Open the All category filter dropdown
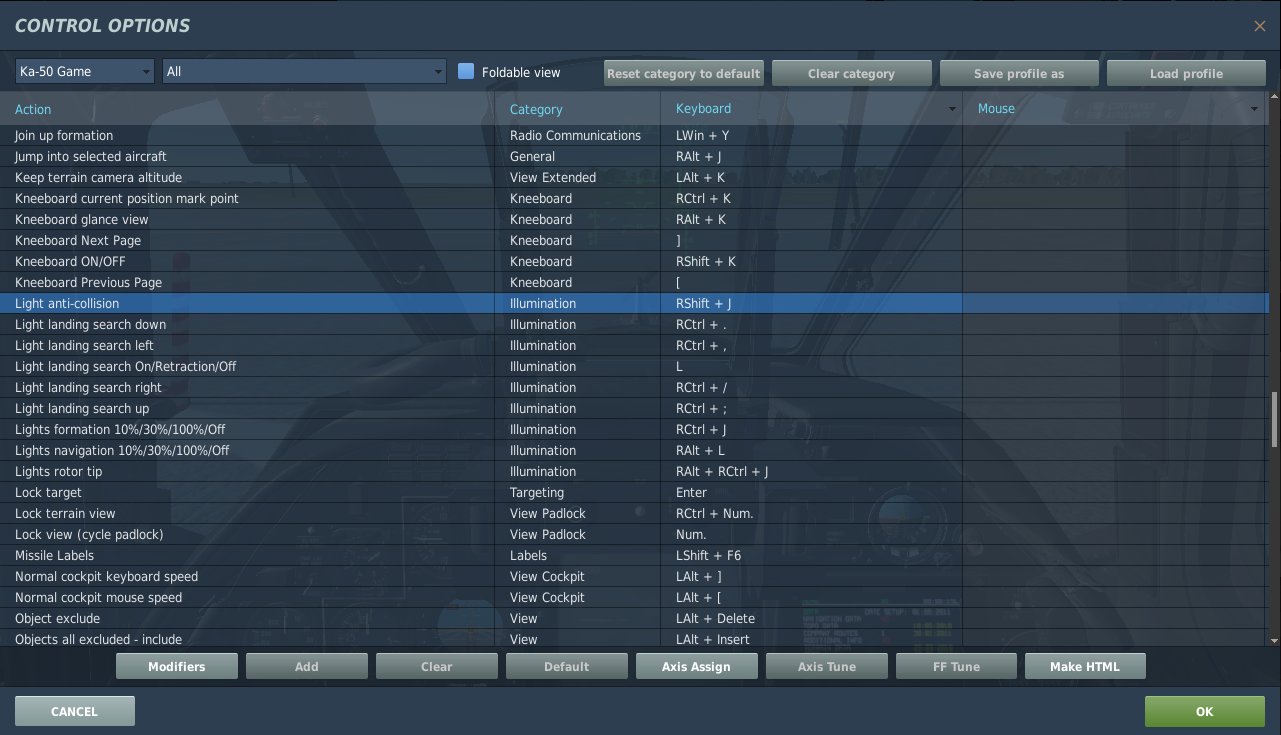 (x=304, y=72)
